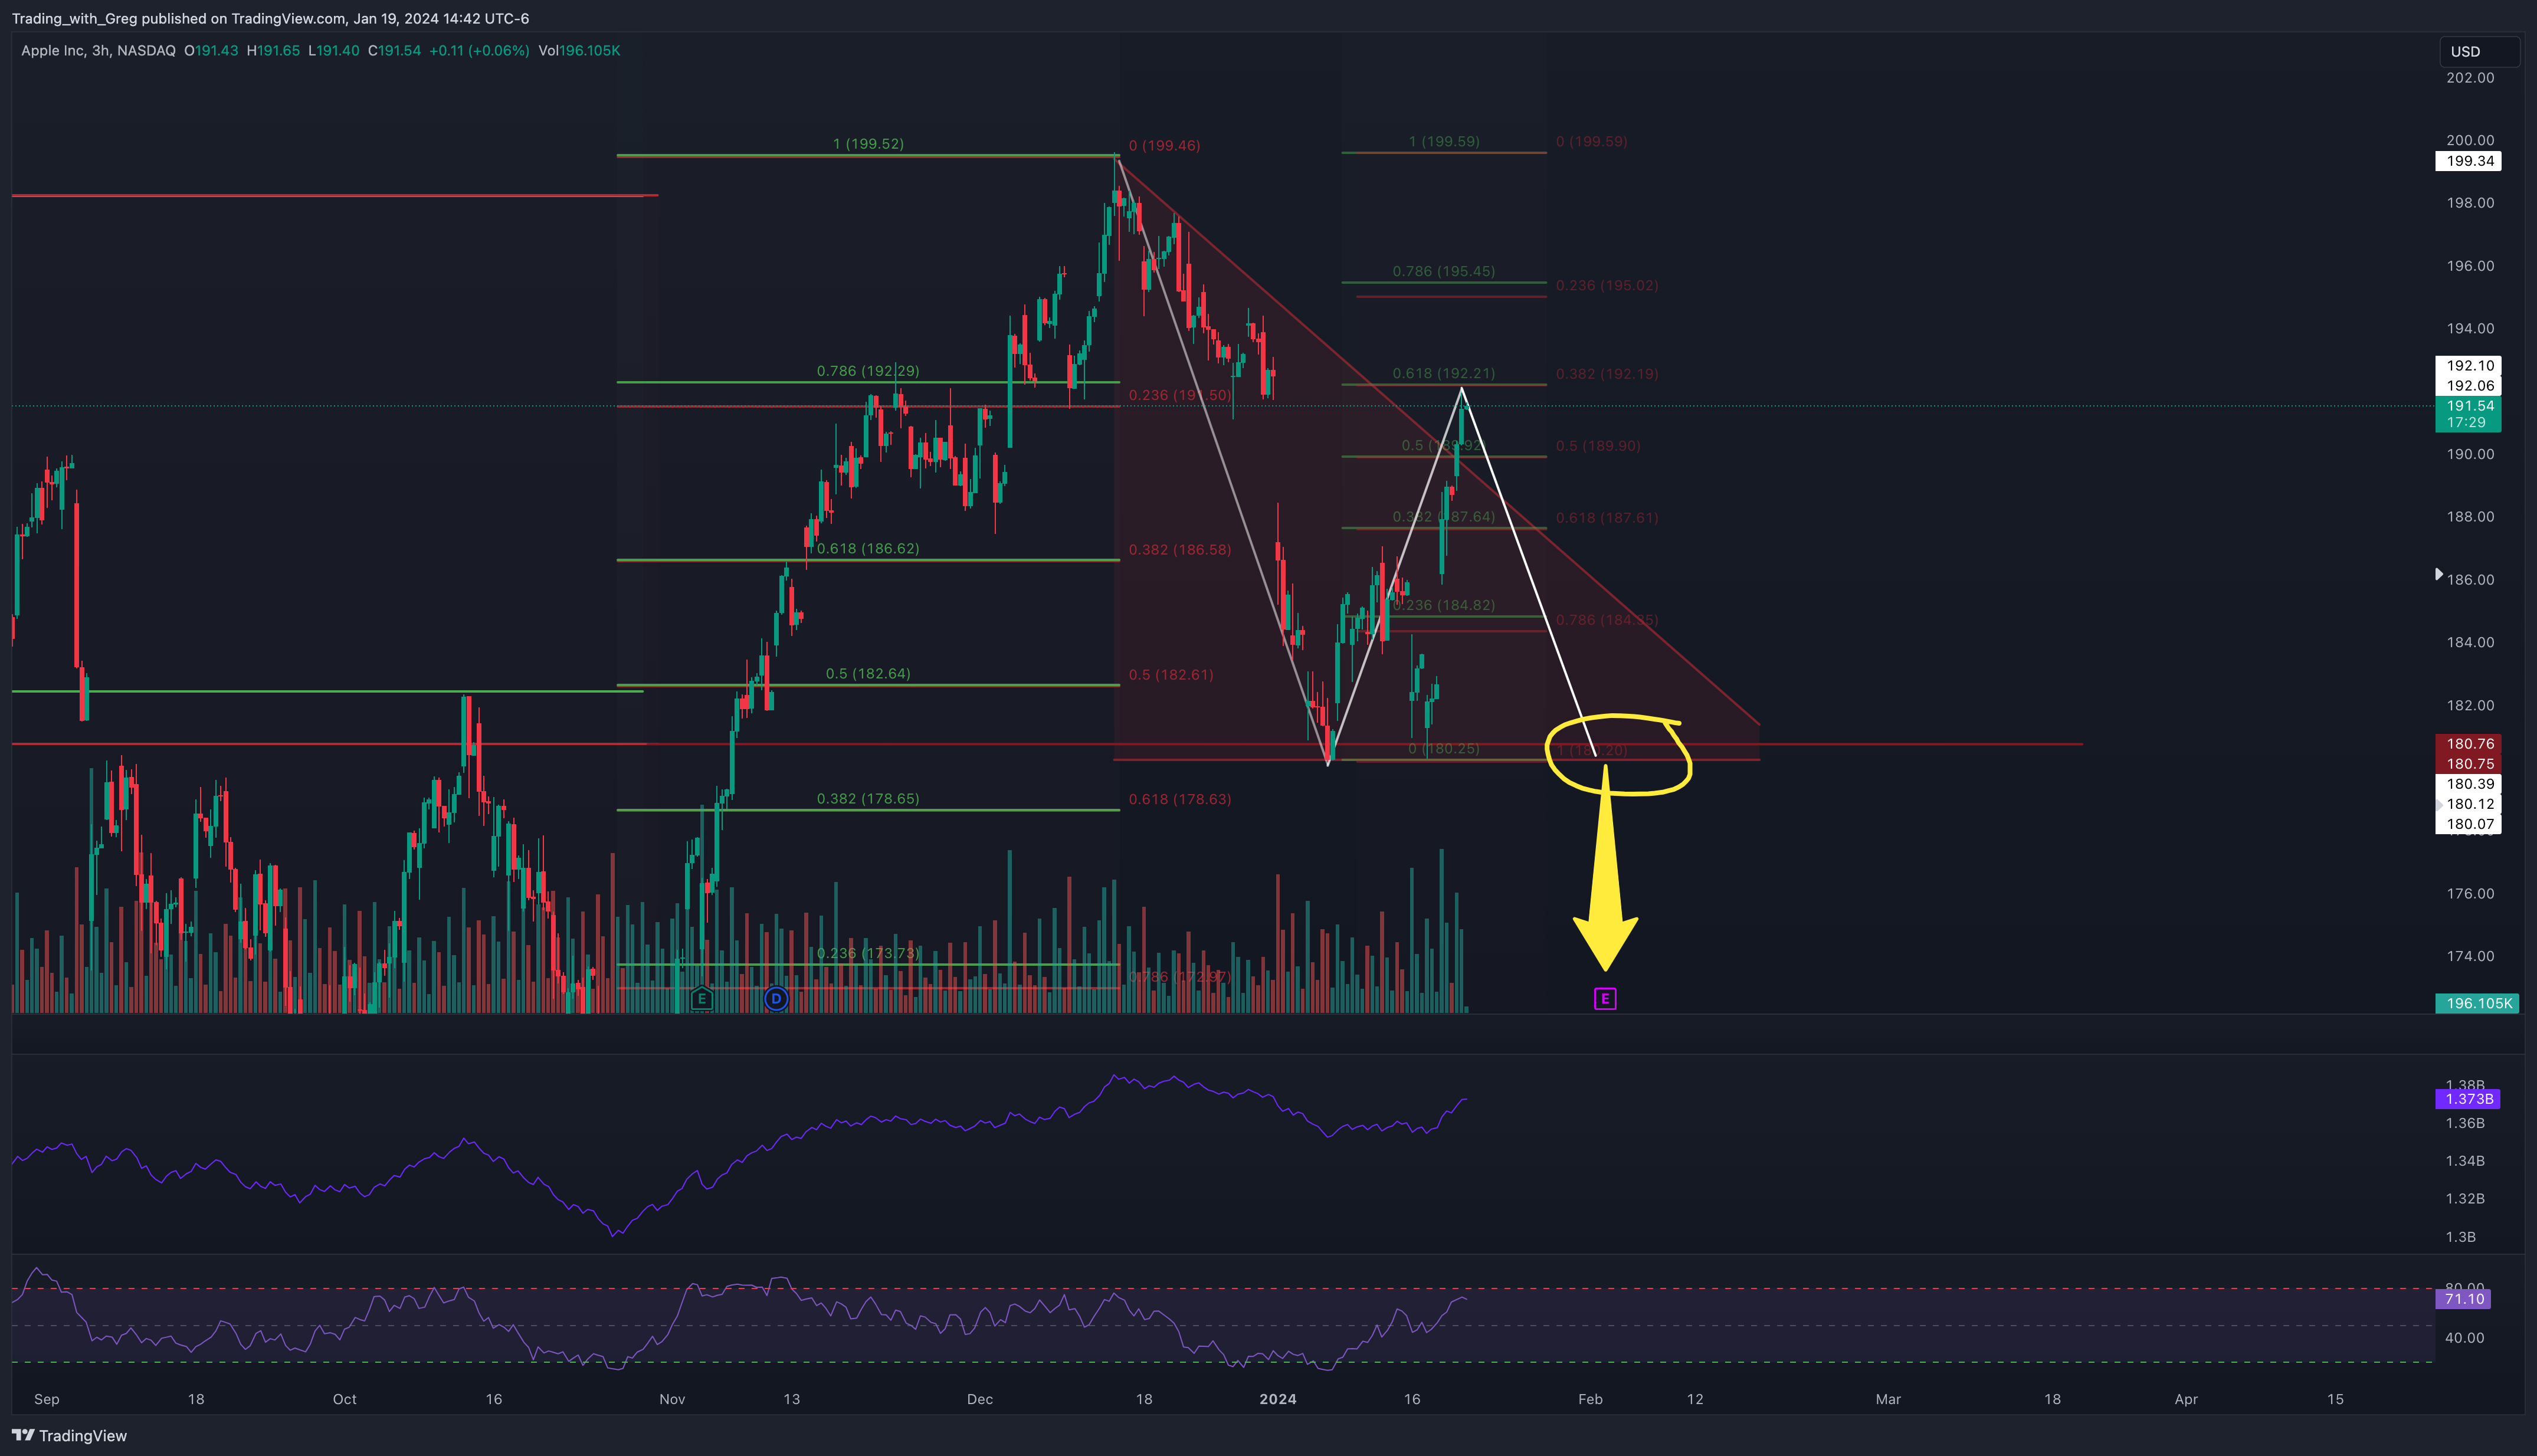The height and width of the screenshot is (1456, 2537).
Task: Click the Fibonacci label 0.236 (184.82)
Action: coord(1444,605)
